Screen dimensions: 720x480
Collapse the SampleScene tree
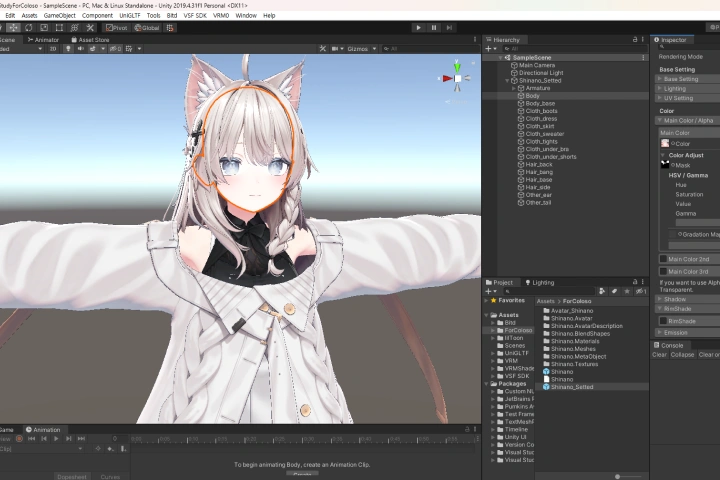[500, 58]
